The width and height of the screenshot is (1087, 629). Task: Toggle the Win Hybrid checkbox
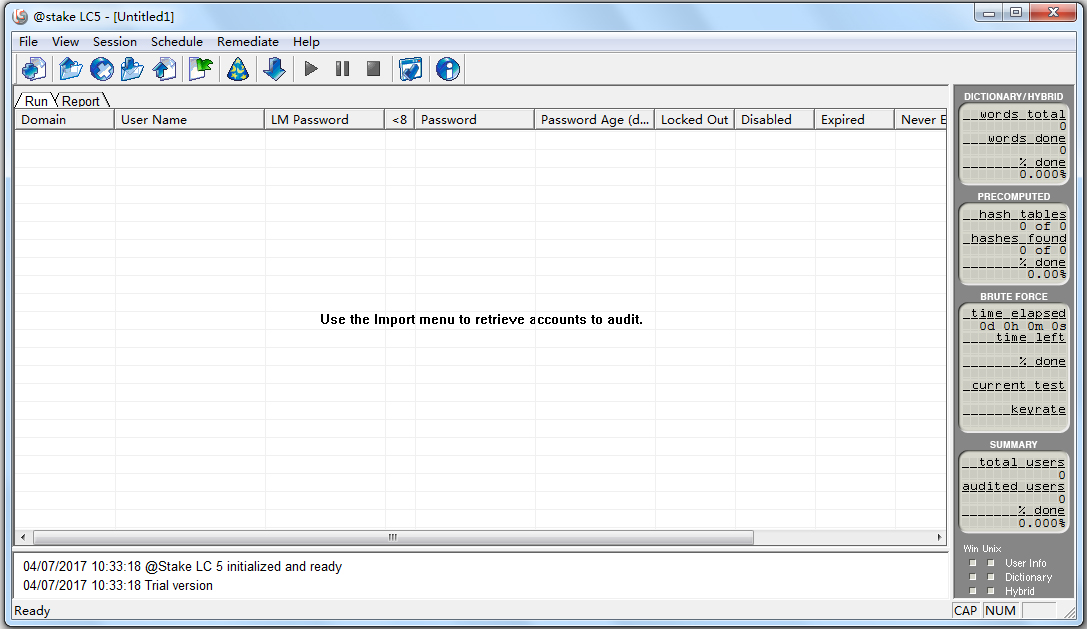973,591
